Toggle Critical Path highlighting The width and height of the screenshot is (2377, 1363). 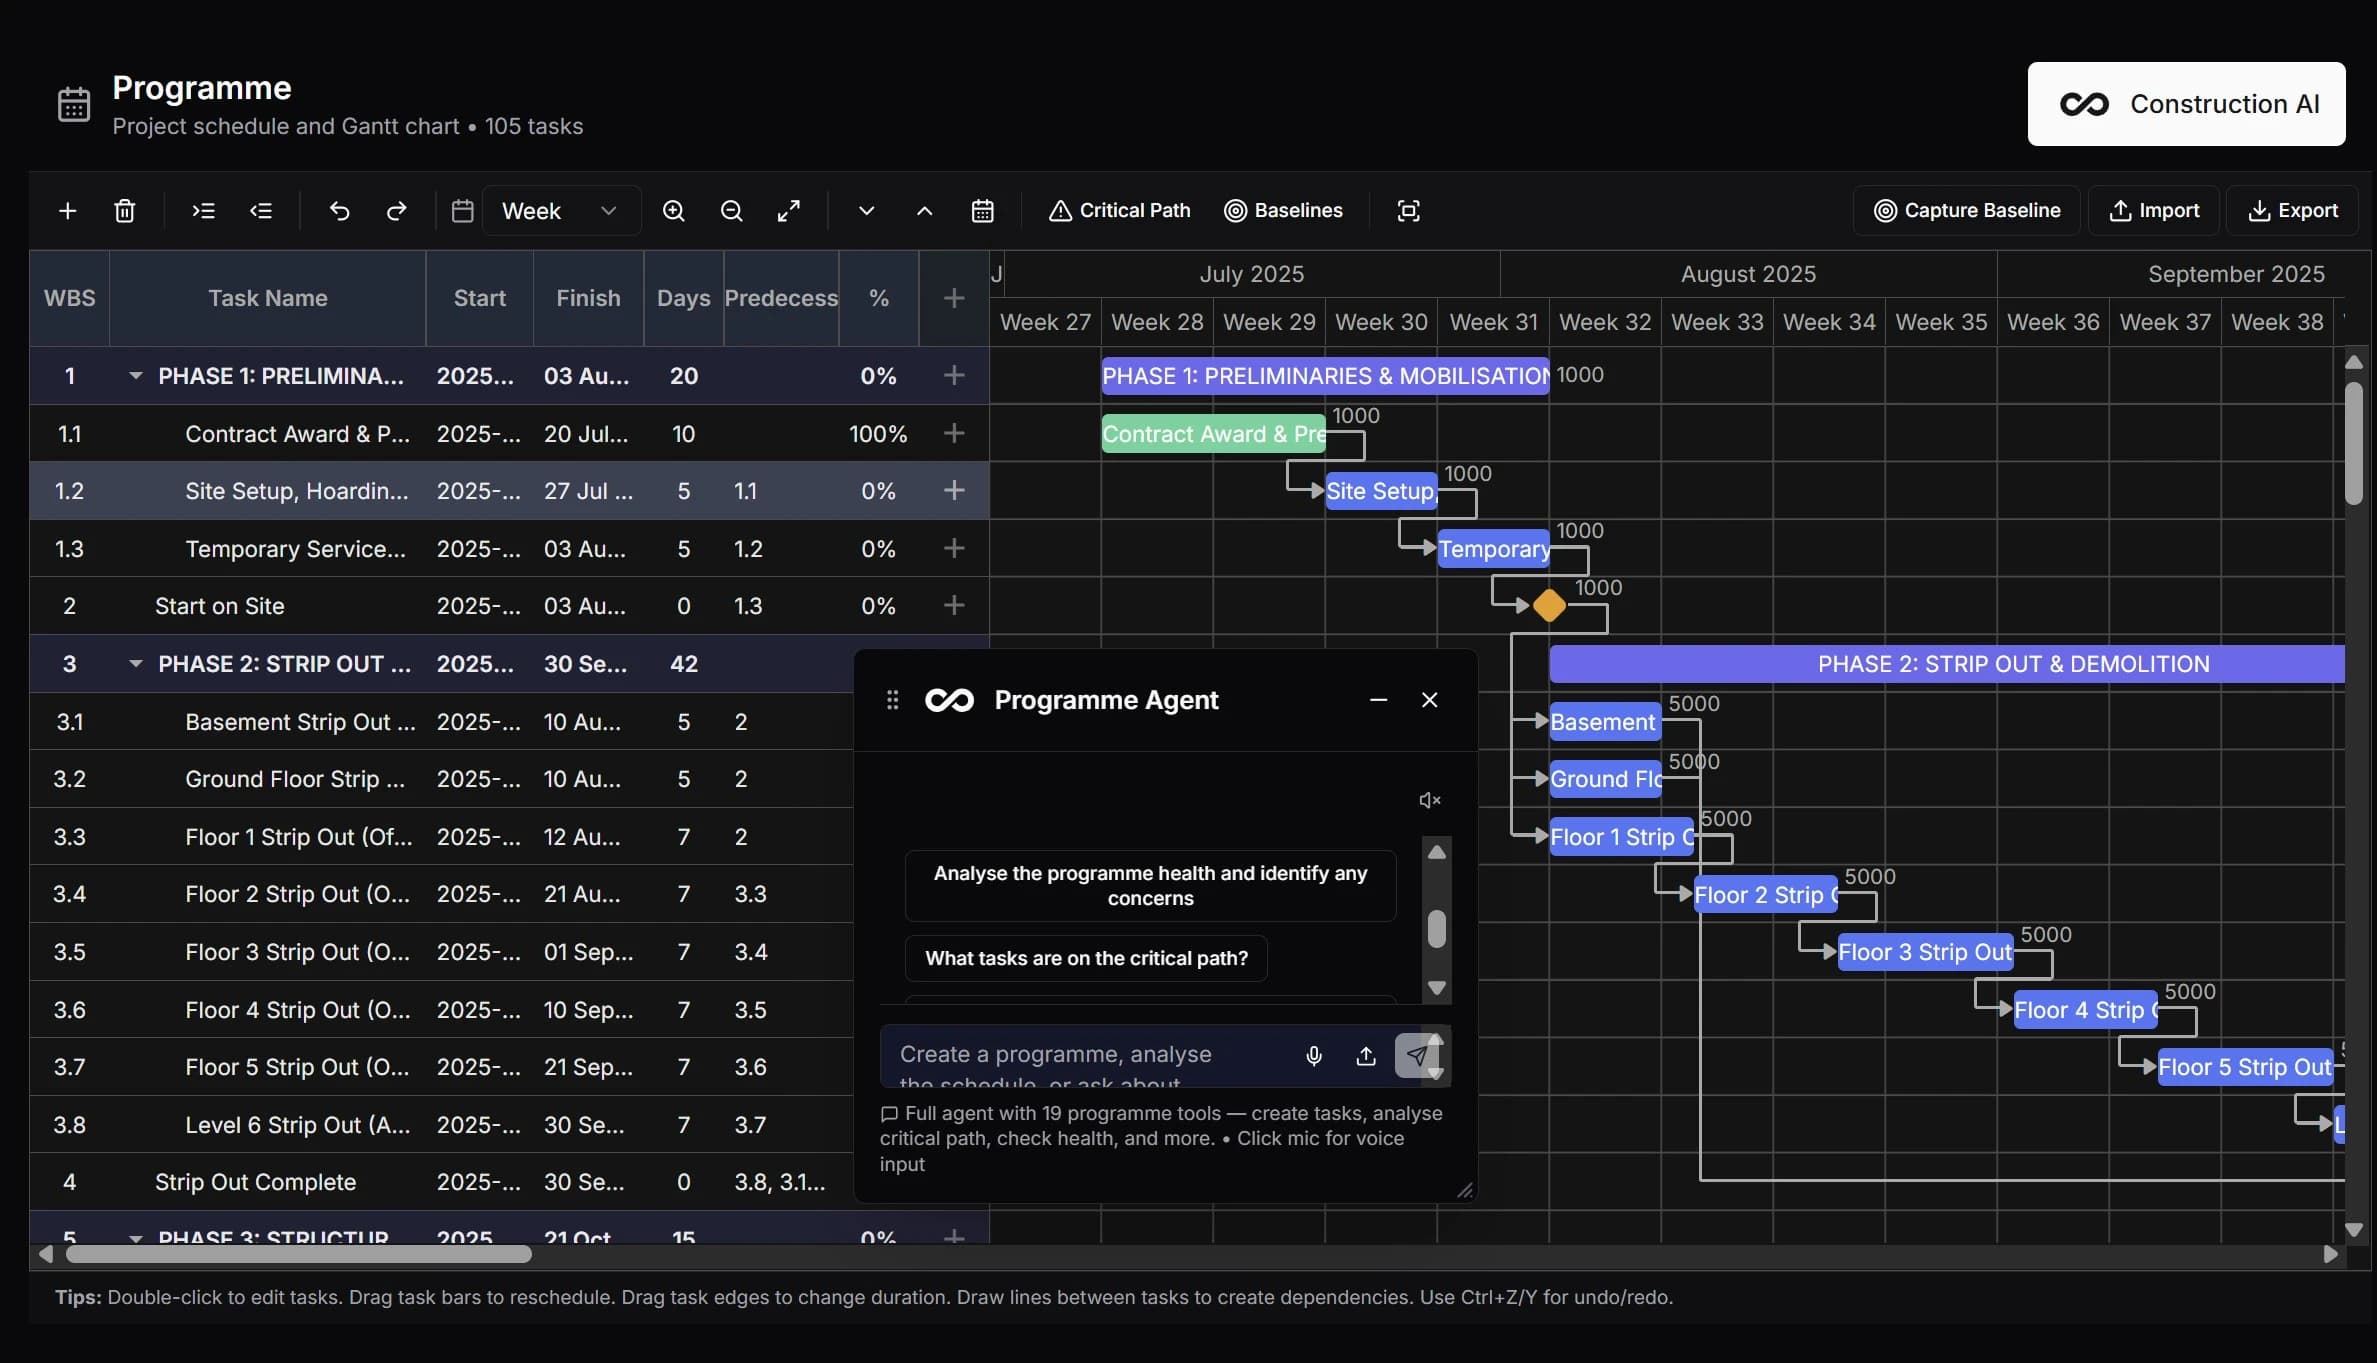1118,210
